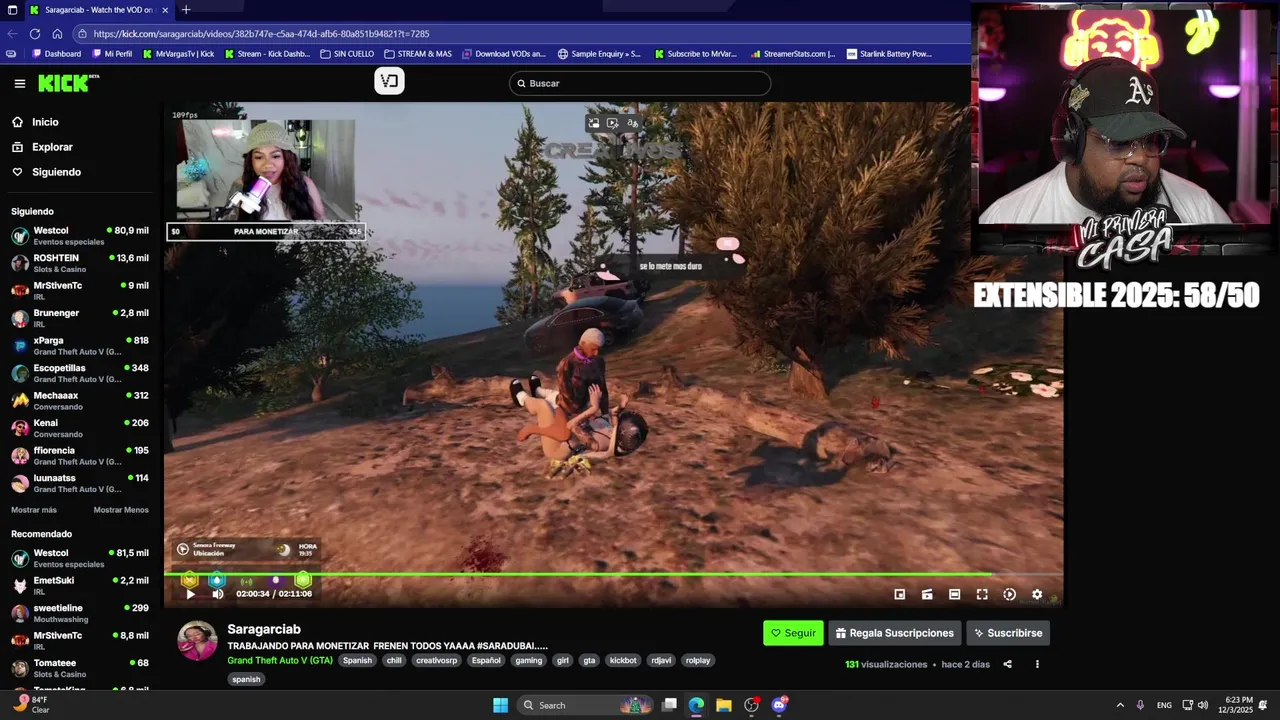The image size is (1280, 720).
Task: Open sweetieline recommended channel
Action: pos(80,613)
